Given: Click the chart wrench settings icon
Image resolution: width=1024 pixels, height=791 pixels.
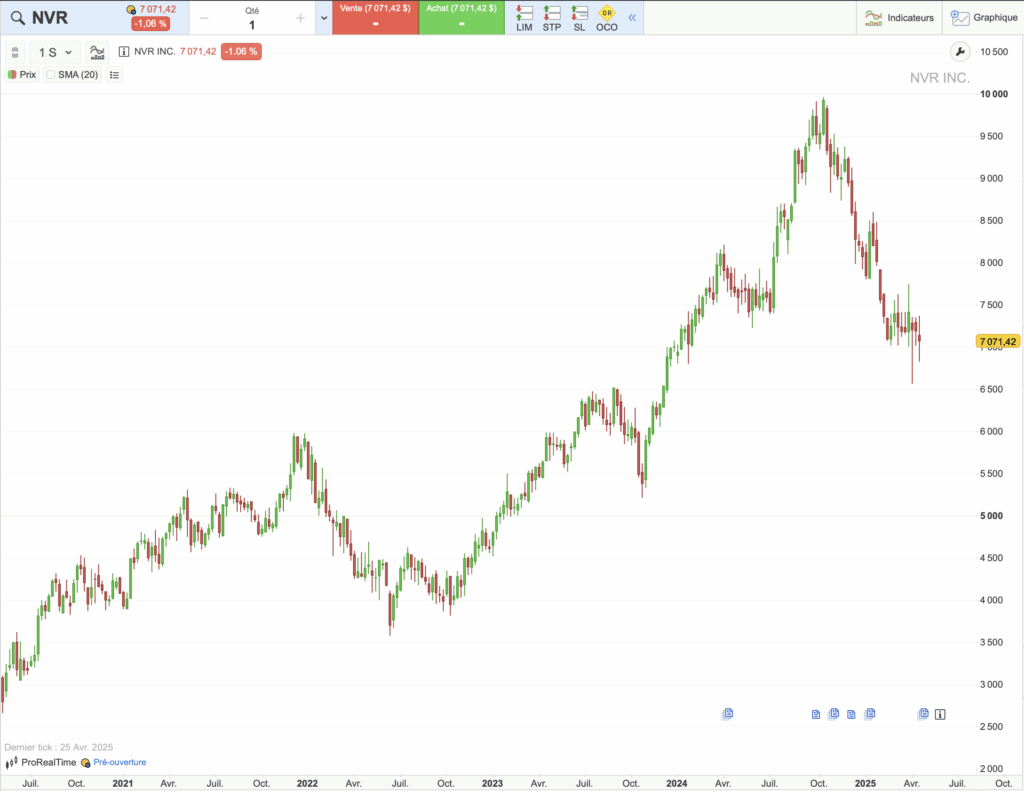Looking at the screenshot, I should pyautogui.click(x=960, y=52).
